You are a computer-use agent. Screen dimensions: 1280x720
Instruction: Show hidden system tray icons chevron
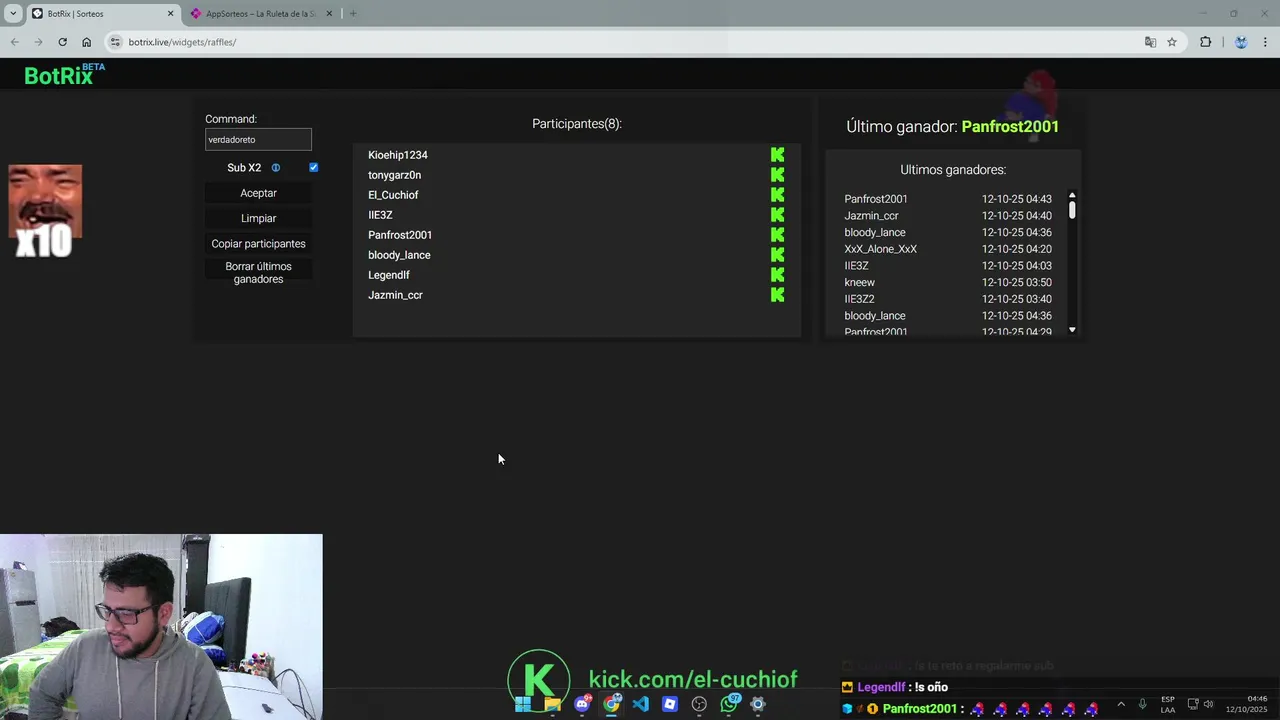click(x=1120, y=704)
